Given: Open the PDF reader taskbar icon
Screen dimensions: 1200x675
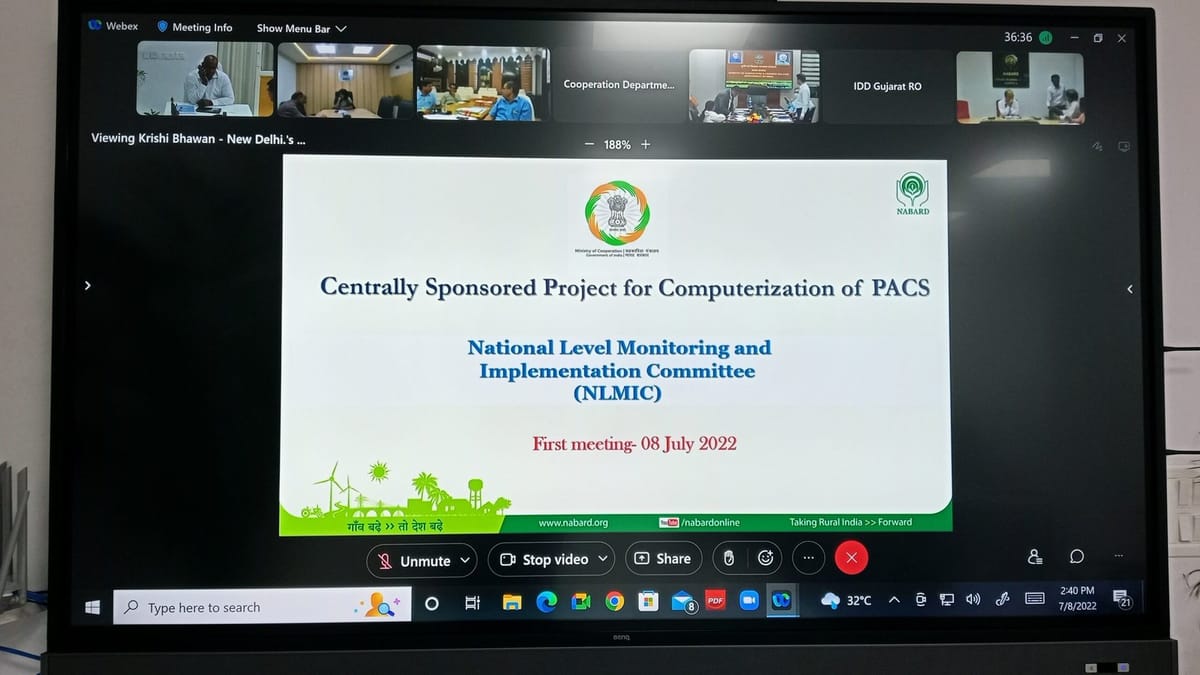Looking at the screenshot, I should pos(716,600).
